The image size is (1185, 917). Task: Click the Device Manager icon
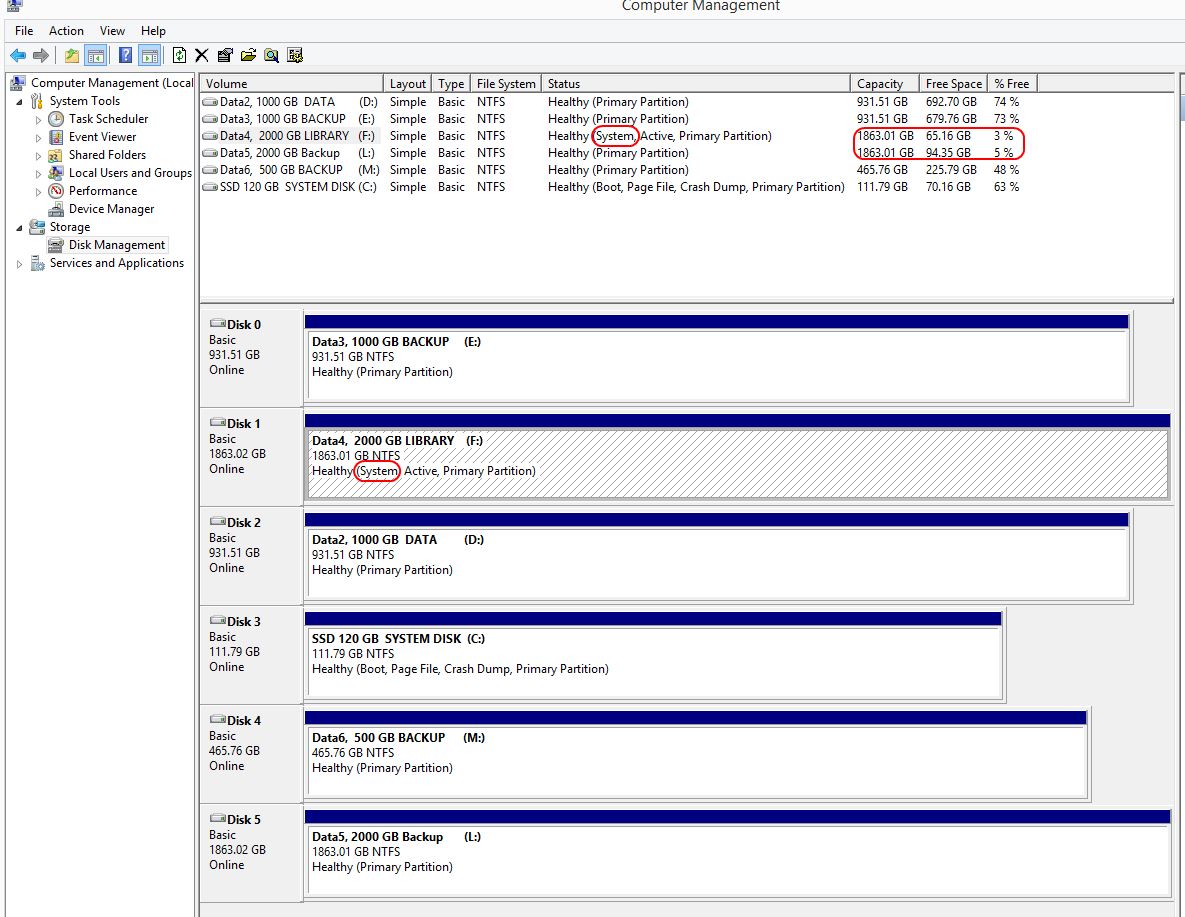(55, 209)
